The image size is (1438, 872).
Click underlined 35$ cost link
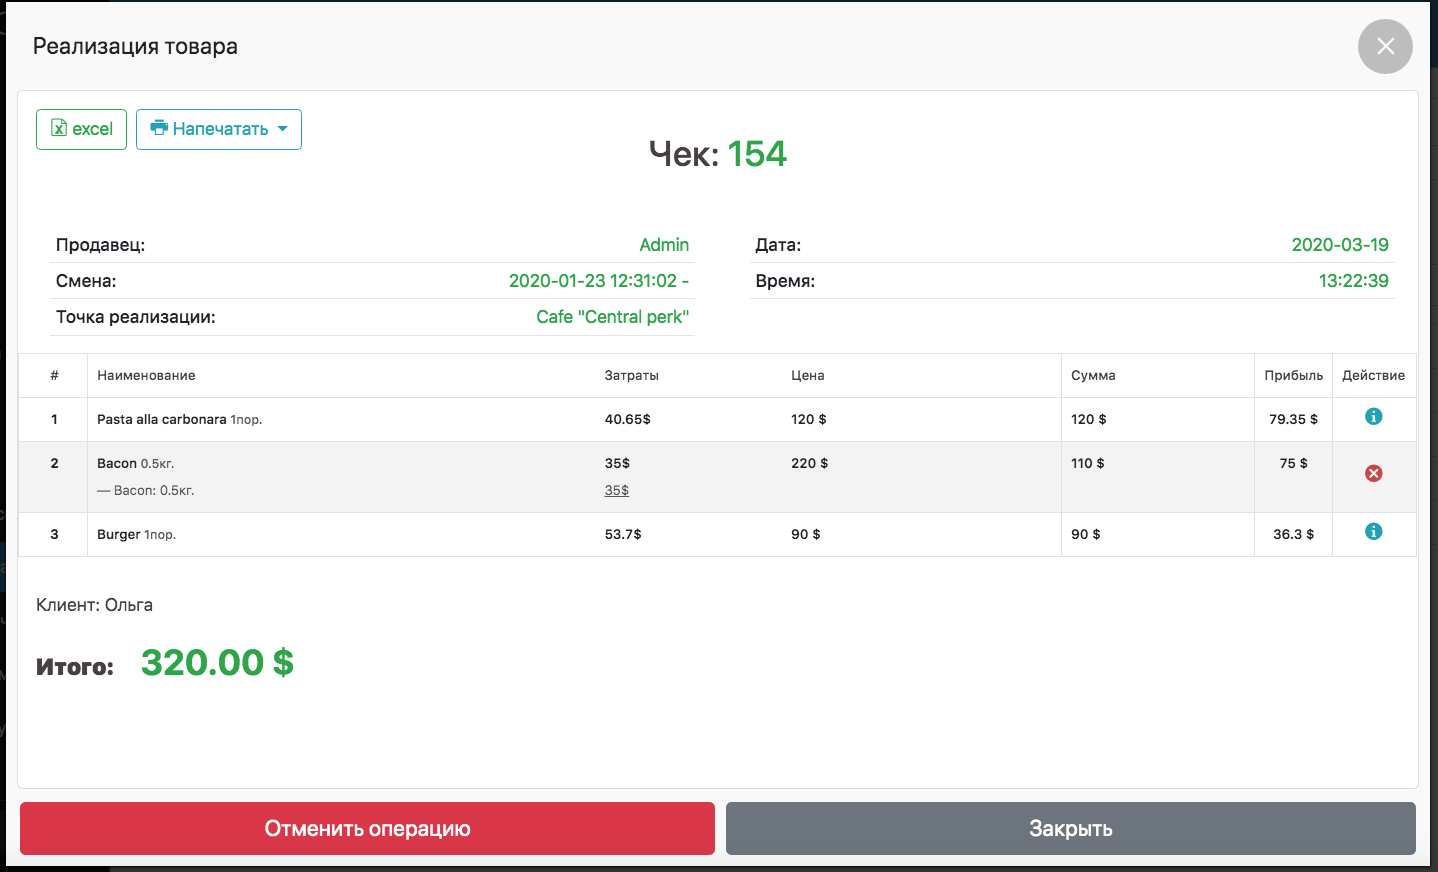[x=617, y=490]
